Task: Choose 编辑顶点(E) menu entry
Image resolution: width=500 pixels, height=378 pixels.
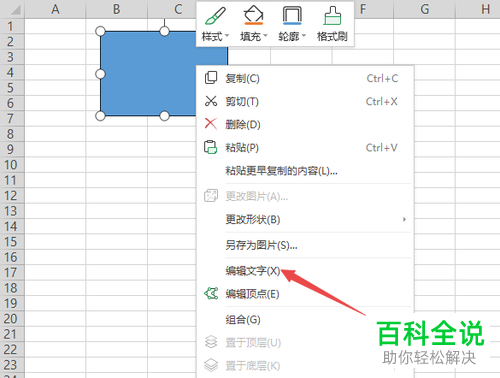Action: pos(305,294)
